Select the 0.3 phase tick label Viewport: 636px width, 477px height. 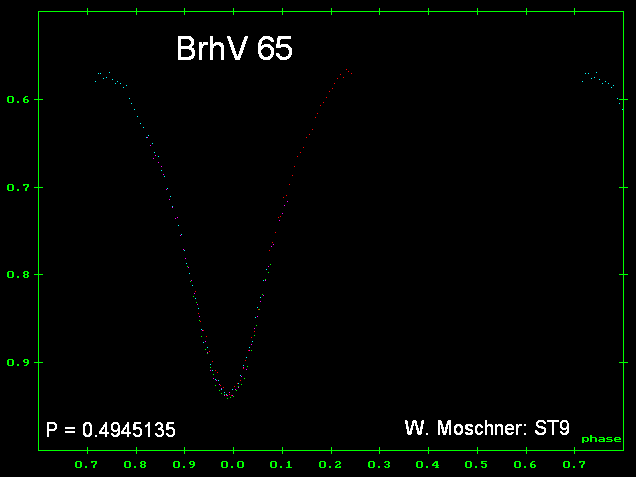pyautogui.click(x=379, y=465)
